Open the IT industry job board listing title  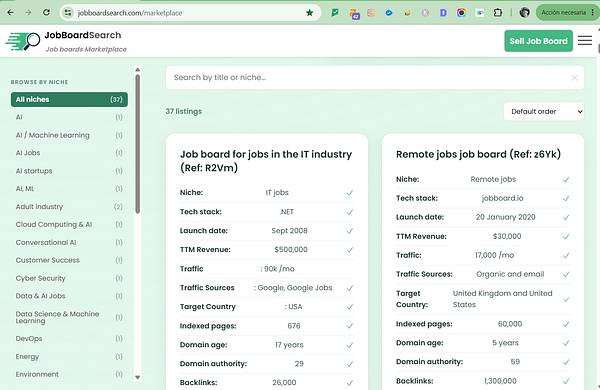pos(266,161)
